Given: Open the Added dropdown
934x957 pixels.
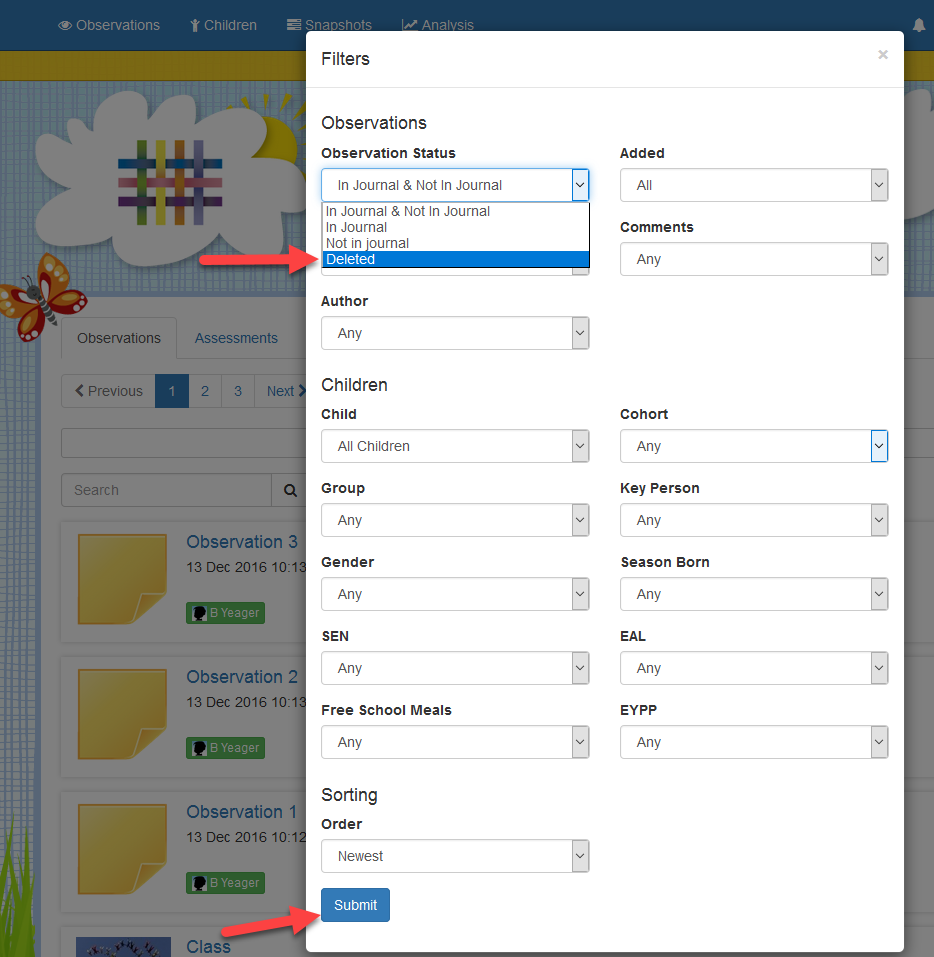Looking at the screenshot, I should [x=754, y=185].
